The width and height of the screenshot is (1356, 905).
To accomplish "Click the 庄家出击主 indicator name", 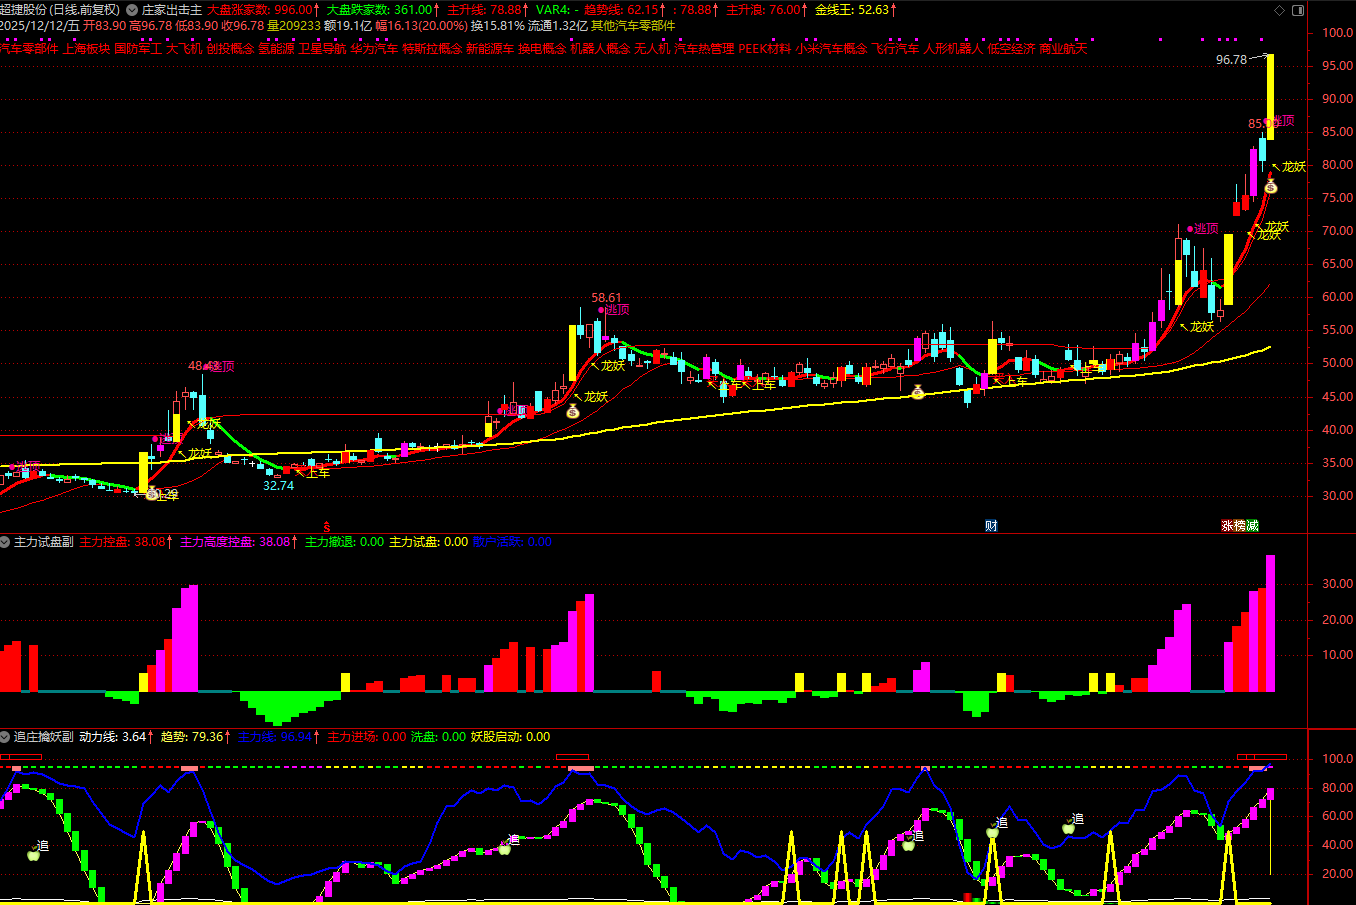I will click(172, 10).
